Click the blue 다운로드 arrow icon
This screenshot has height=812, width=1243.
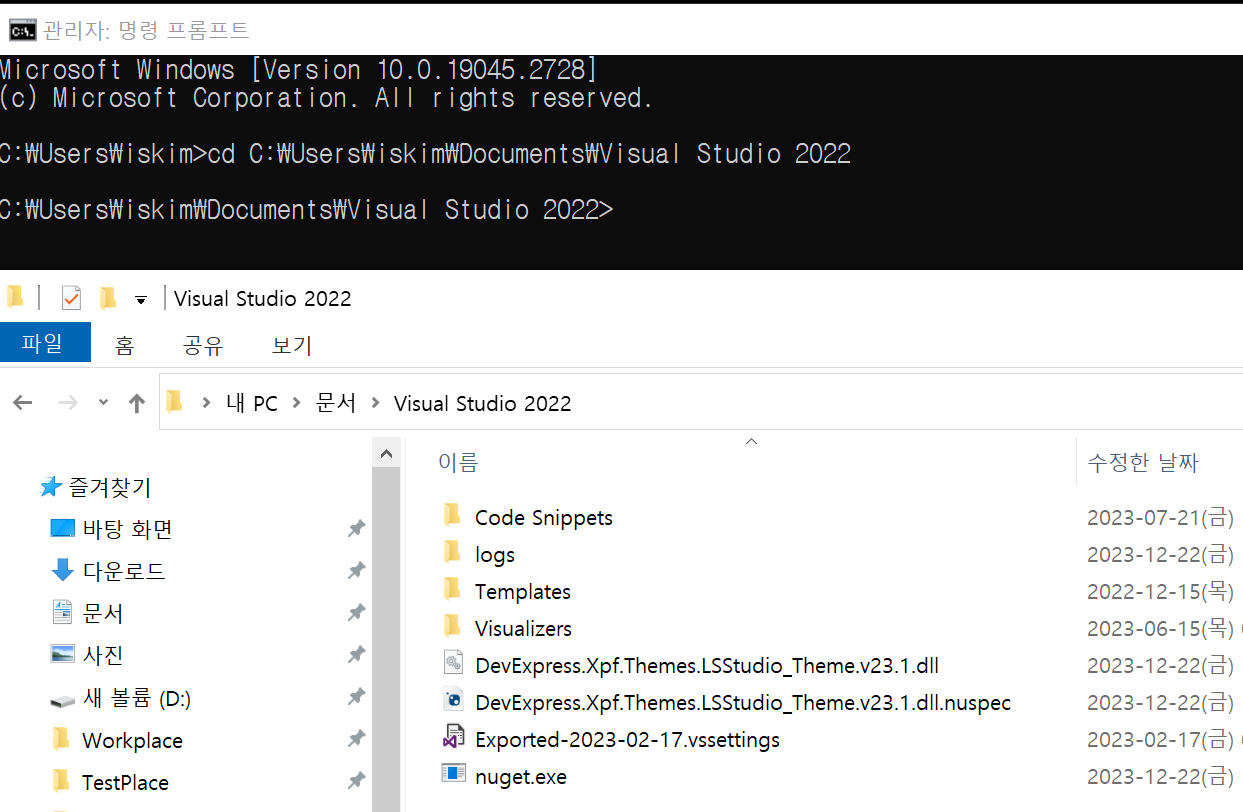[x=63, y=570]
